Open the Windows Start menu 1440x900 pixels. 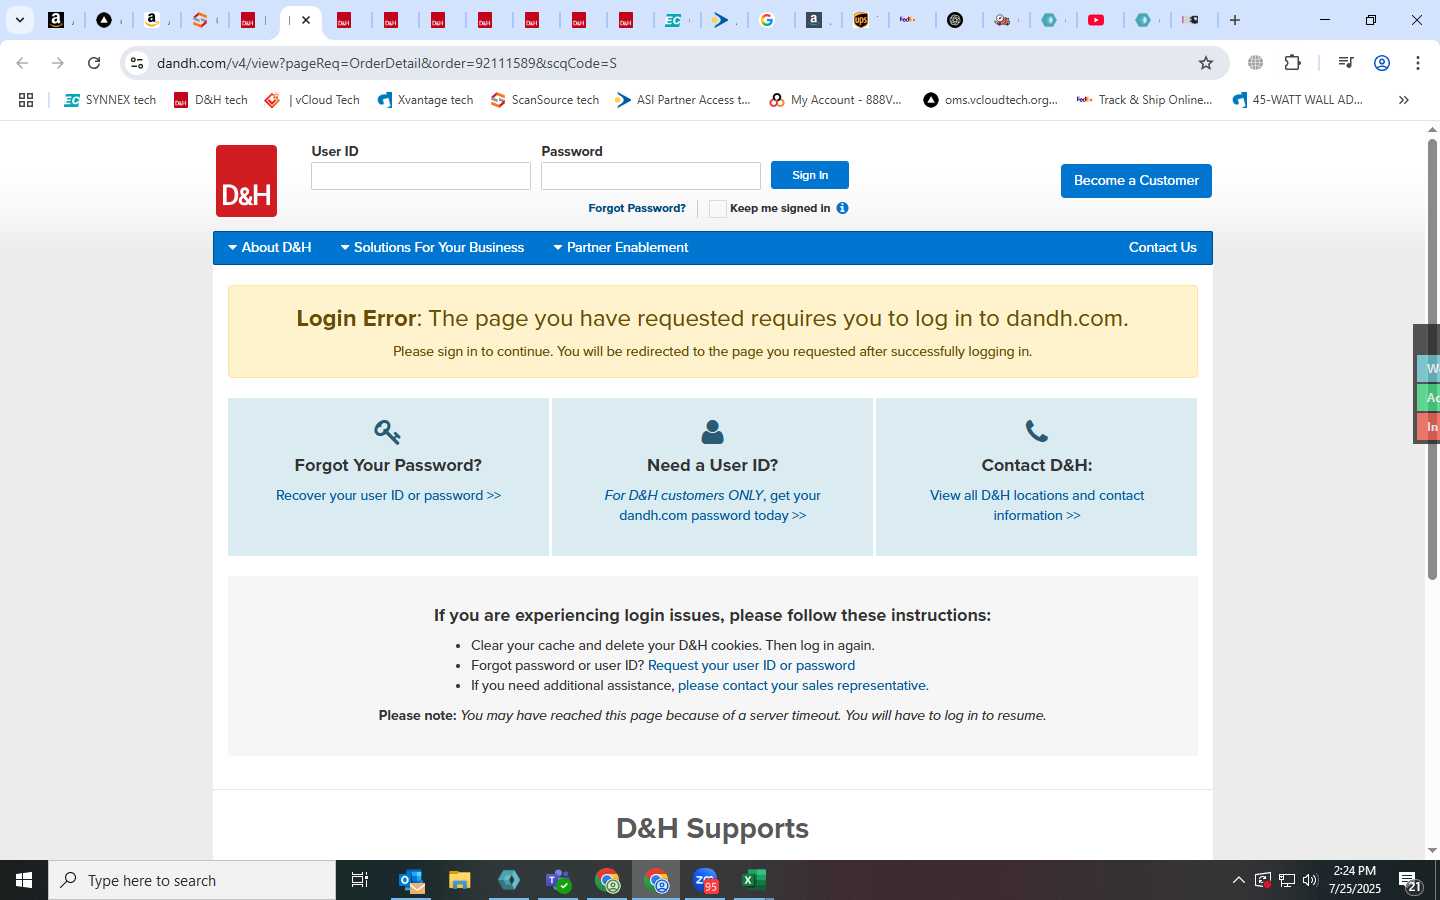24,880
